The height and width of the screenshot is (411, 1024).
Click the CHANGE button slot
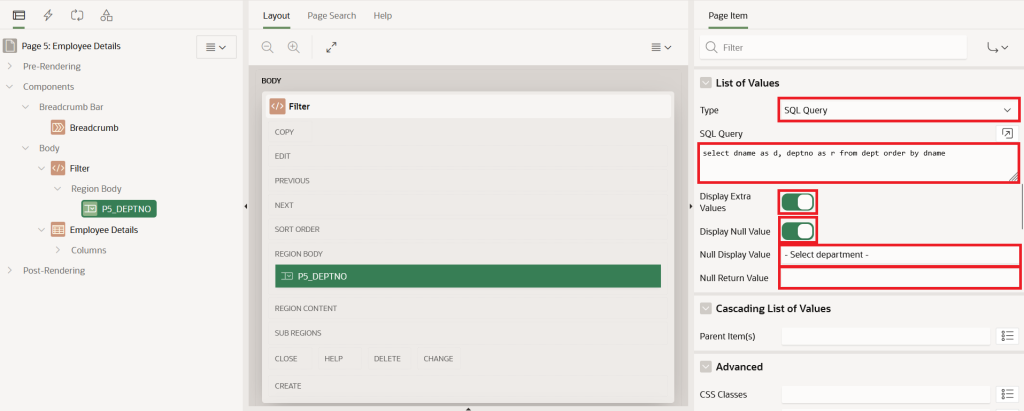click(x=438, y=359)
